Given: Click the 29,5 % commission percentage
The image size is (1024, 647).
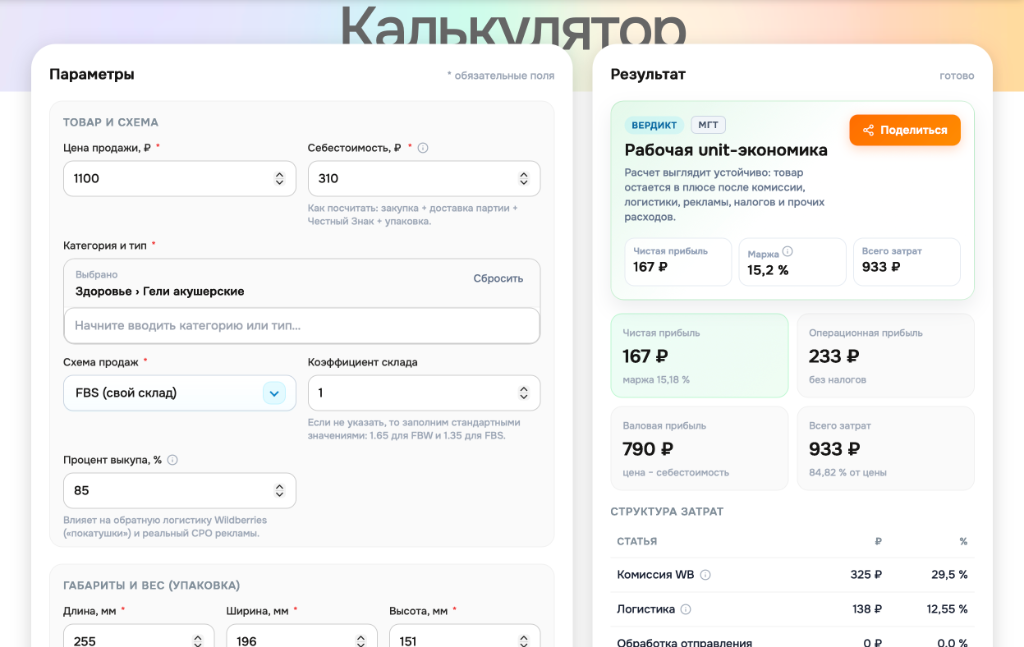Looking at the screenshot, I should click(x=949, y=575).
